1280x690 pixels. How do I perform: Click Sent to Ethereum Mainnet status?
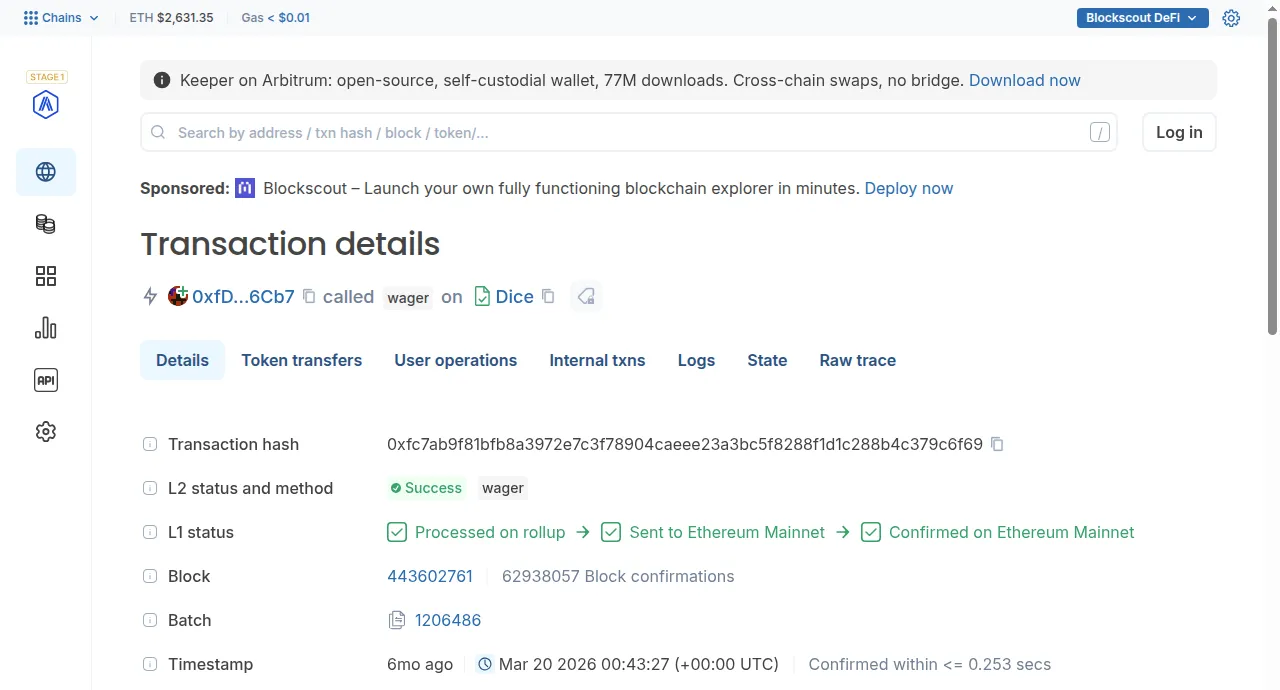[x=713, y=532]
